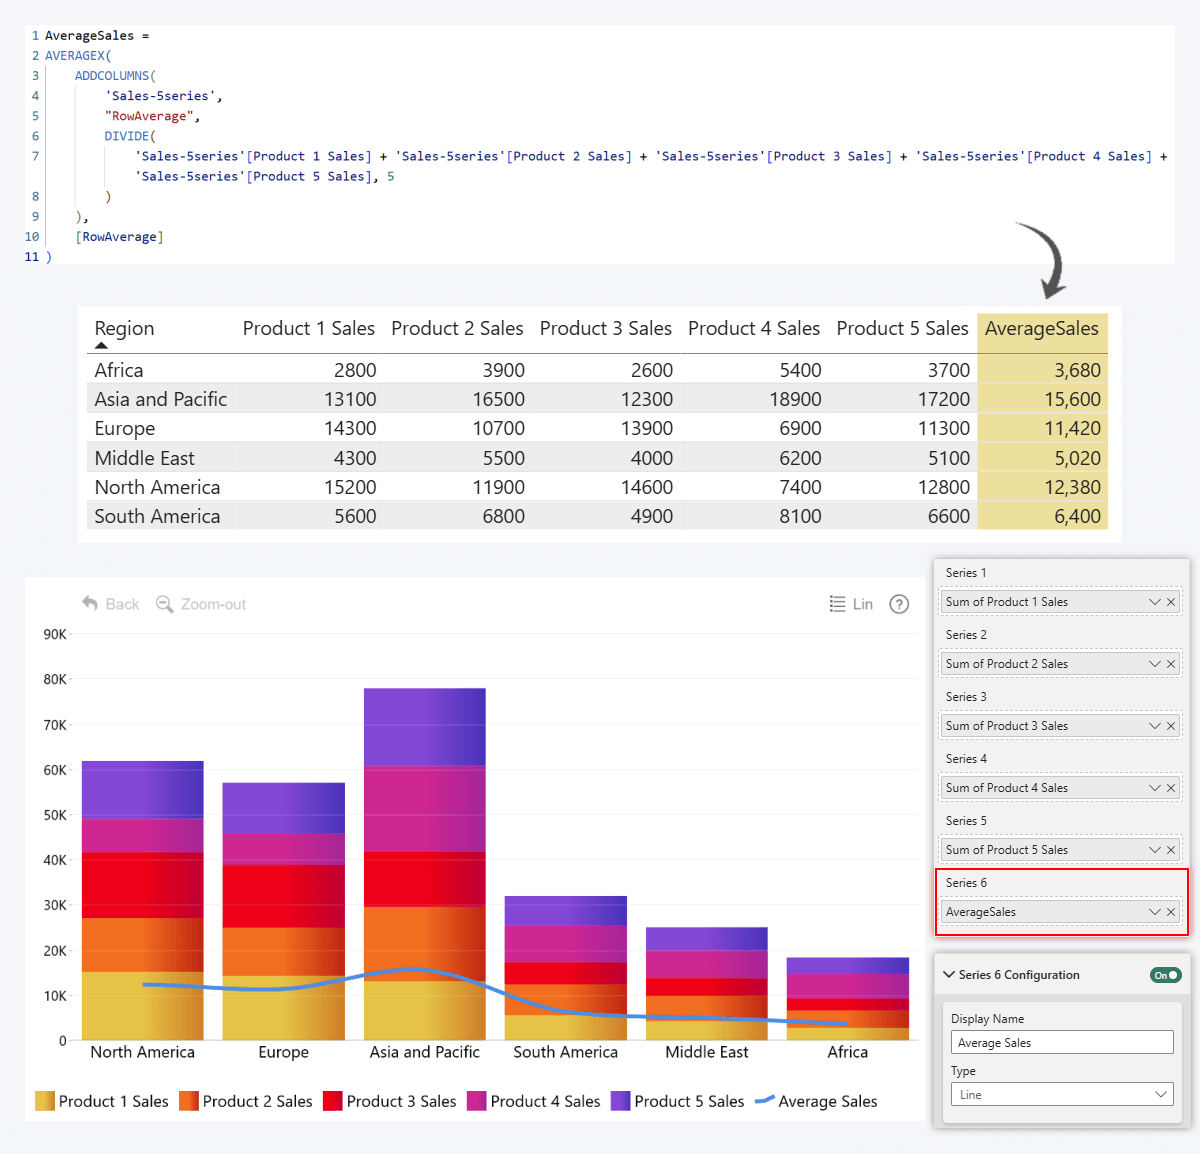Collapse the Series 6 Configuration section

pos(949,975)
